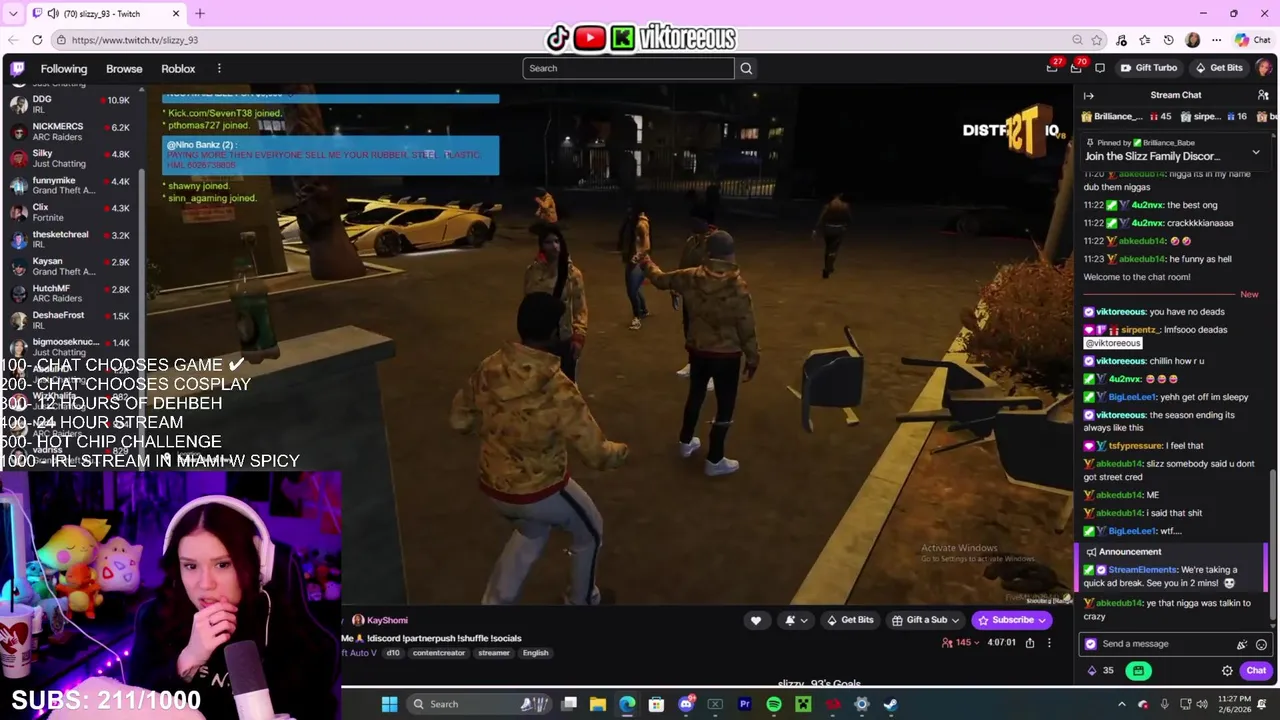Open Twitch notifications inbox with 27 badge
The width and height of the screenshot is (1280, 720).
tap(1052, 68)
